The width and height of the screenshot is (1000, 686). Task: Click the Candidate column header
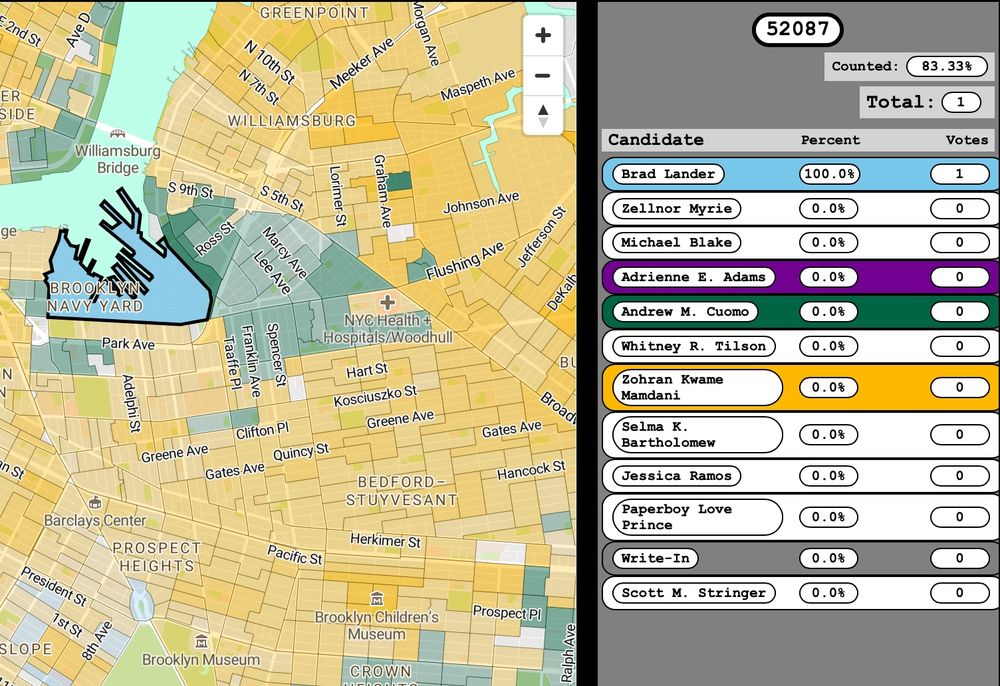656,140
